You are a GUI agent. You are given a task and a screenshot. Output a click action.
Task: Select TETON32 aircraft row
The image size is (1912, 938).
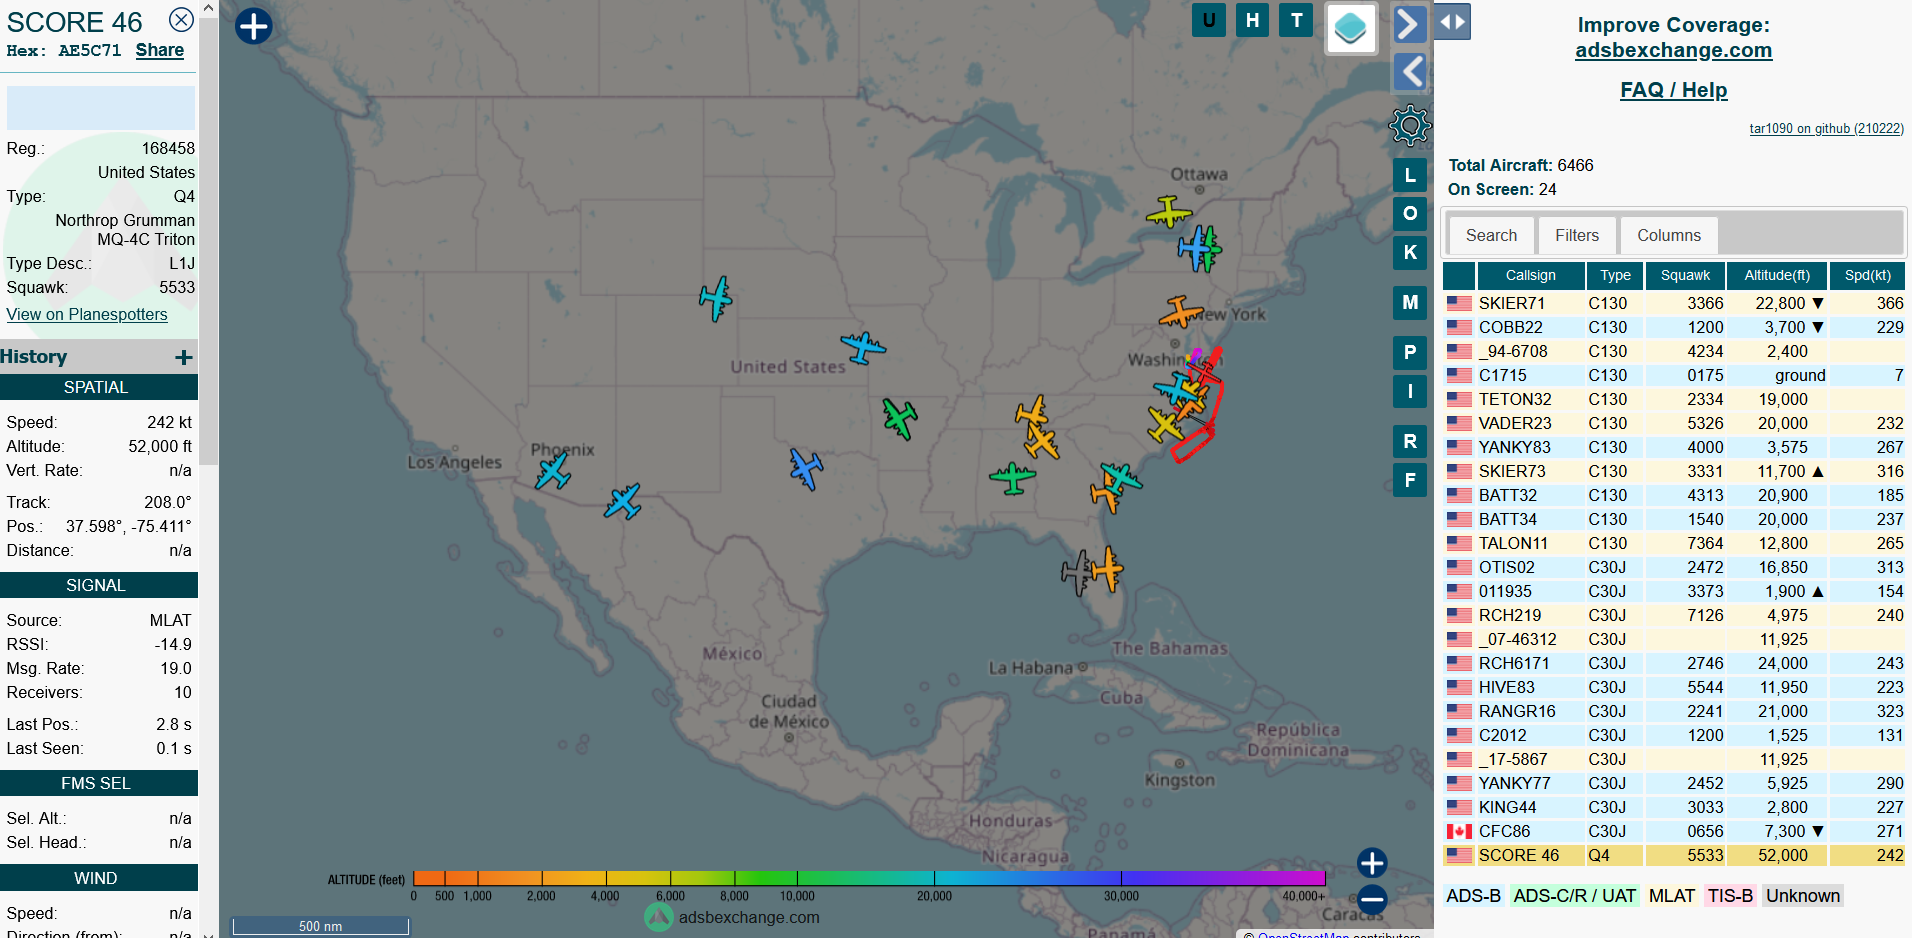point(1674,399)
